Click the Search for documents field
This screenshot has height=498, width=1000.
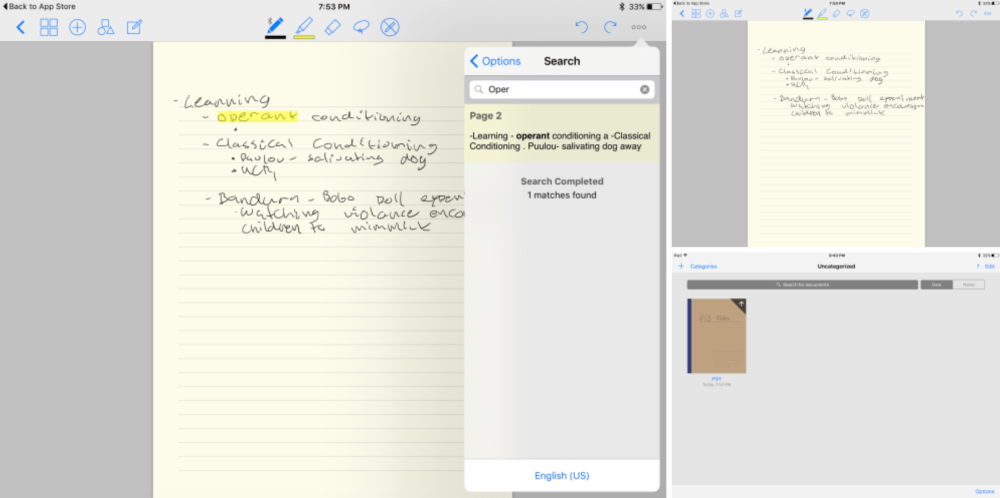click(x=802, y=285)
